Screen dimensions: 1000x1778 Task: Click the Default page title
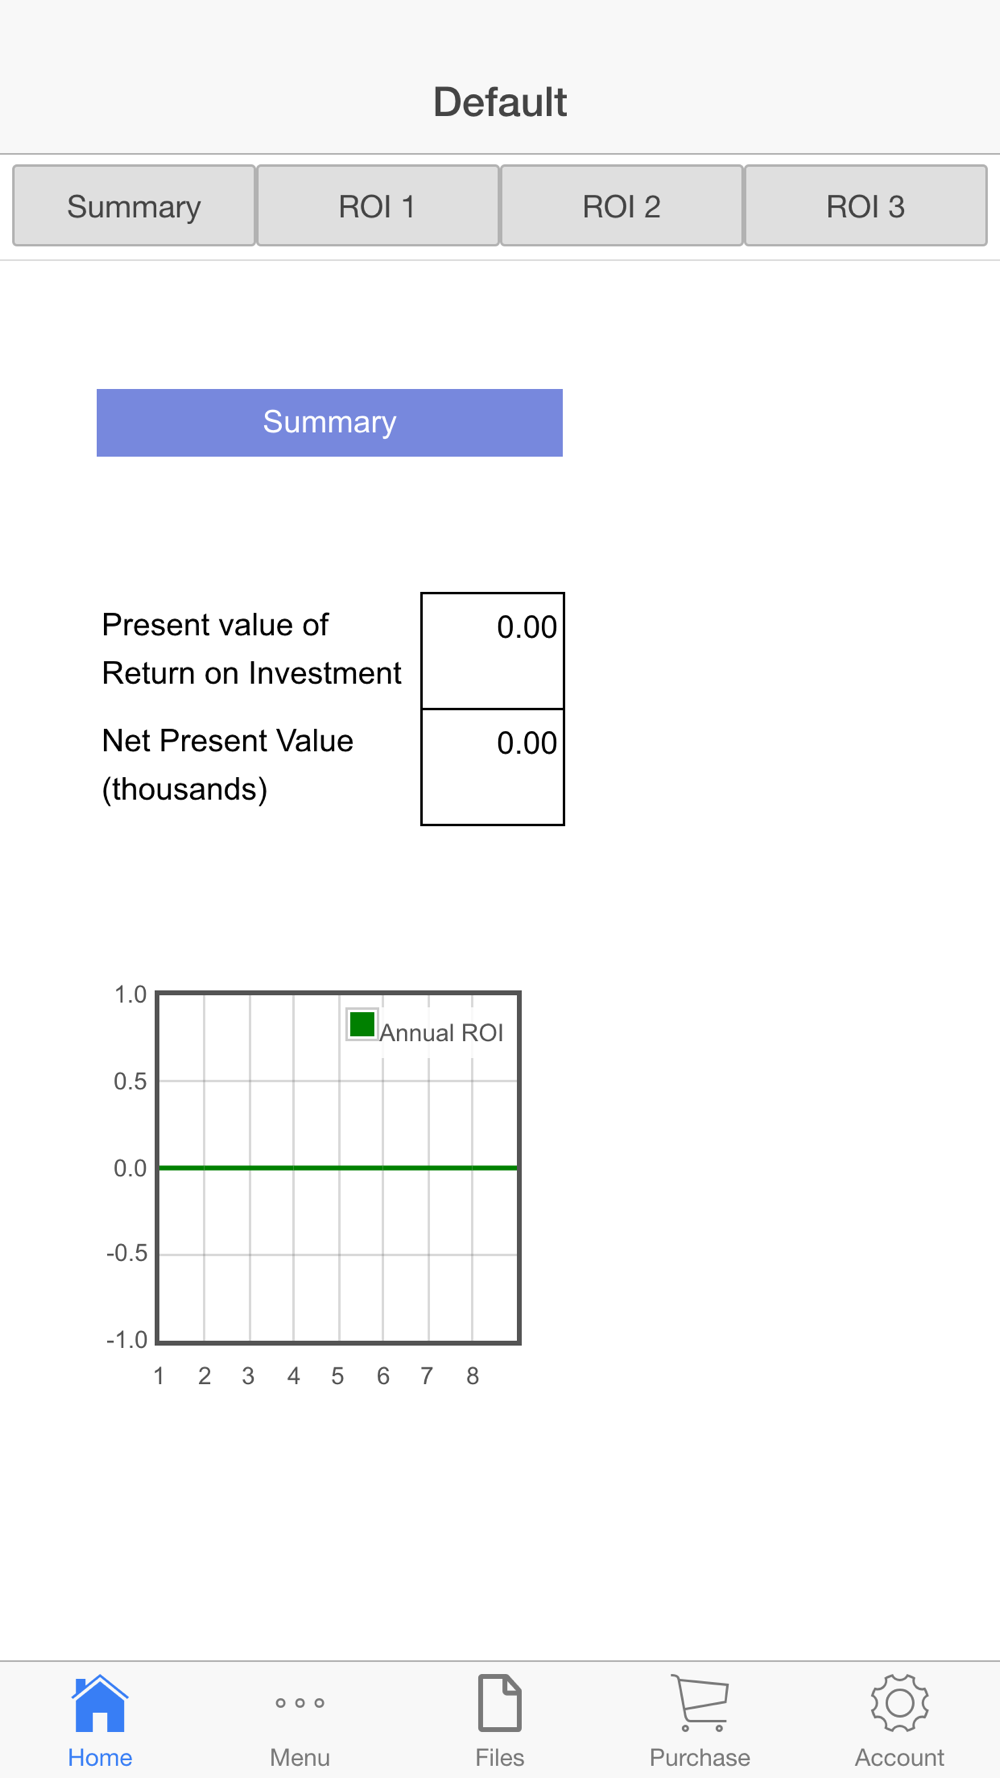point(500,102)
